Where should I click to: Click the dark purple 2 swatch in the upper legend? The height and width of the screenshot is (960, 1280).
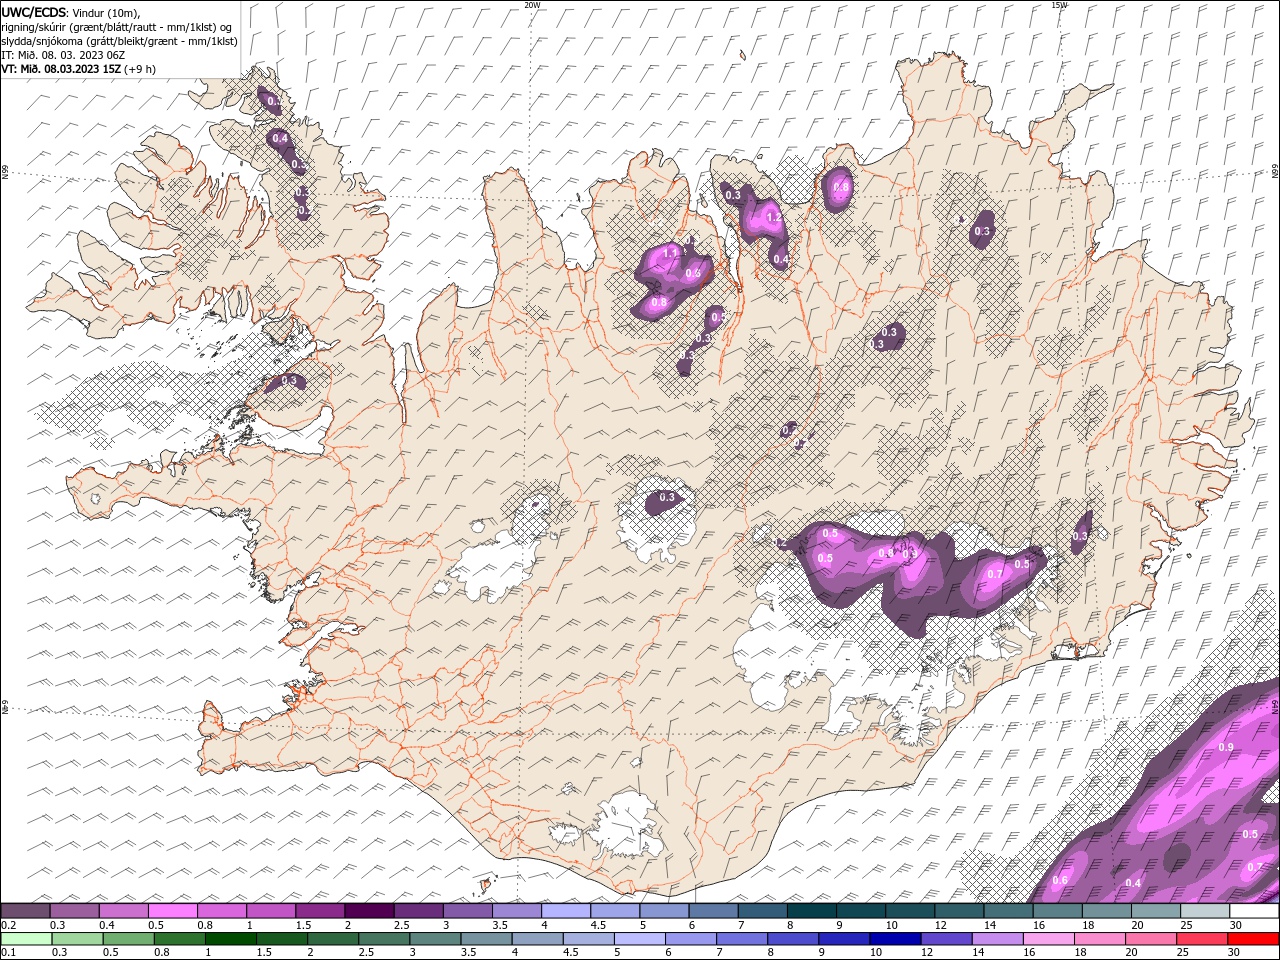pyautogui.click(x=369, y=911)
